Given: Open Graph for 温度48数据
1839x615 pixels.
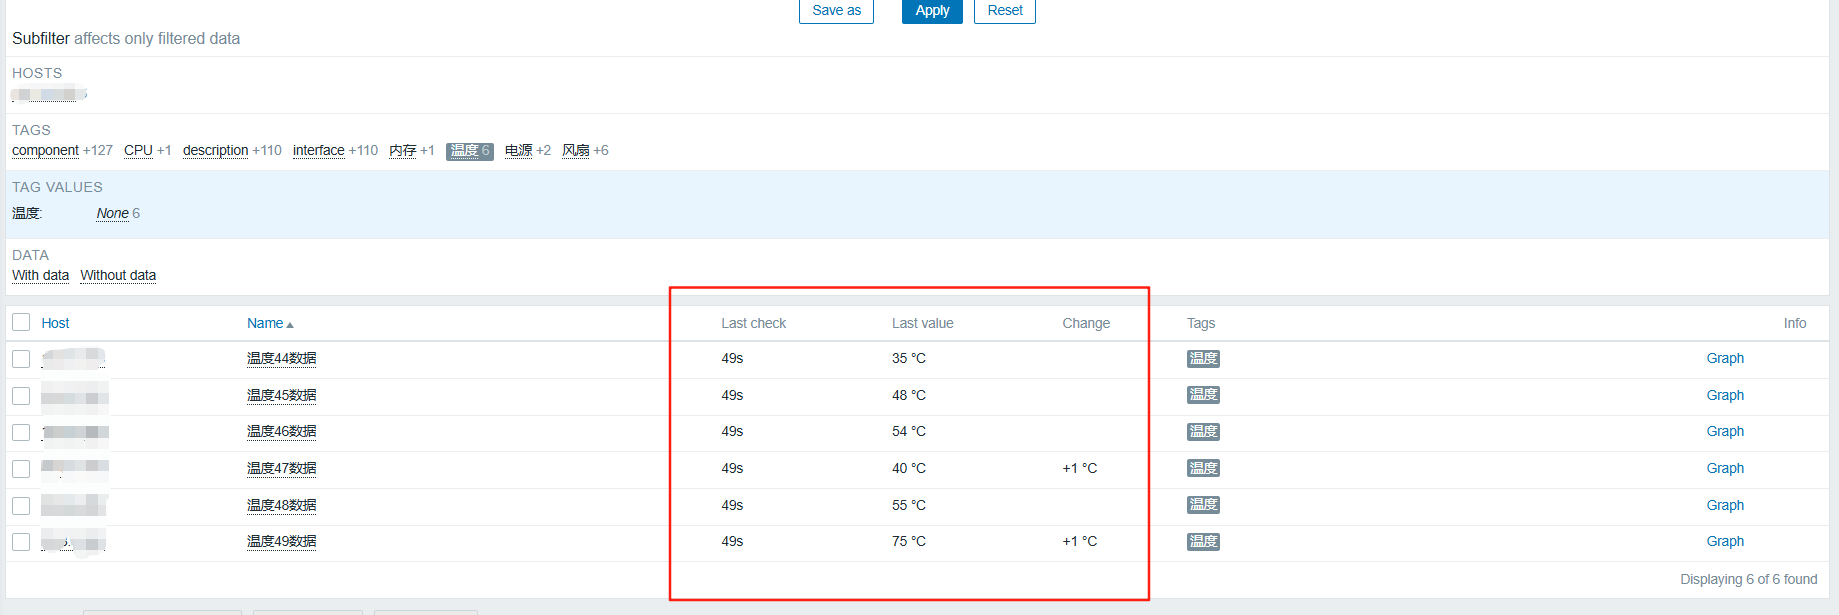Looking at the screenshot, I should coord(1724,506).
